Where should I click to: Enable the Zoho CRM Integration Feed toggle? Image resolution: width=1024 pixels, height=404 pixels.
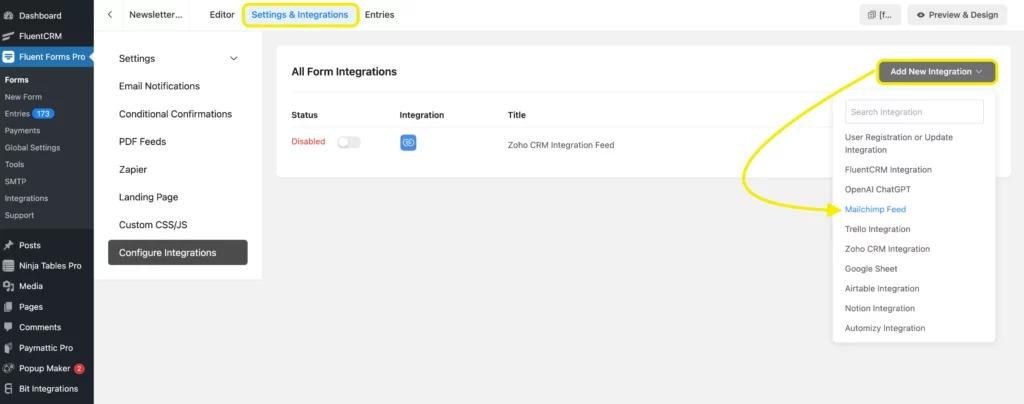(x=349, y=142)
